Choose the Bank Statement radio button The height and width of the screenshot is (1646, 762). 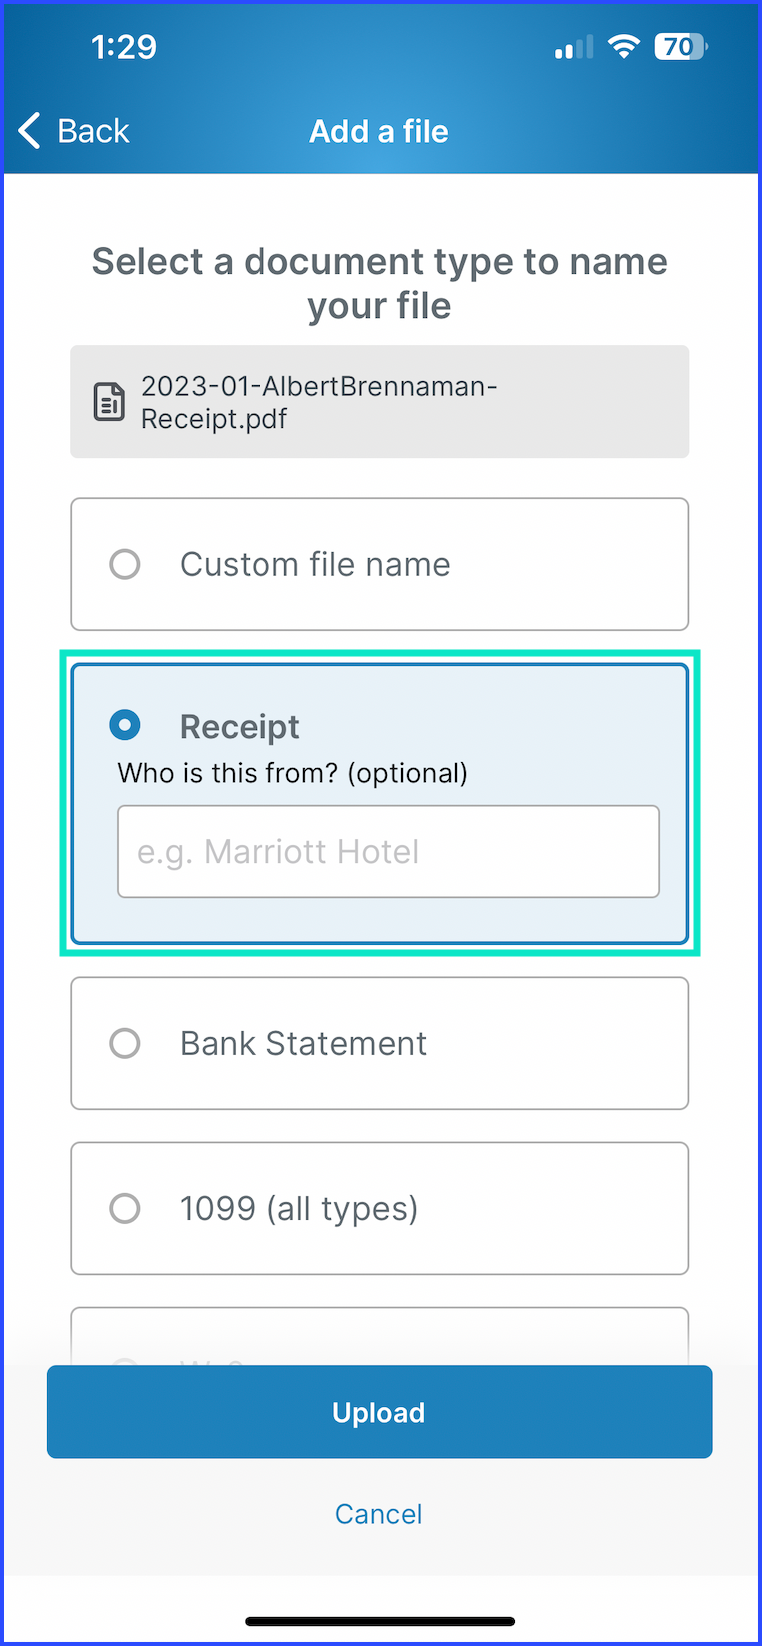pos(125,1043)
